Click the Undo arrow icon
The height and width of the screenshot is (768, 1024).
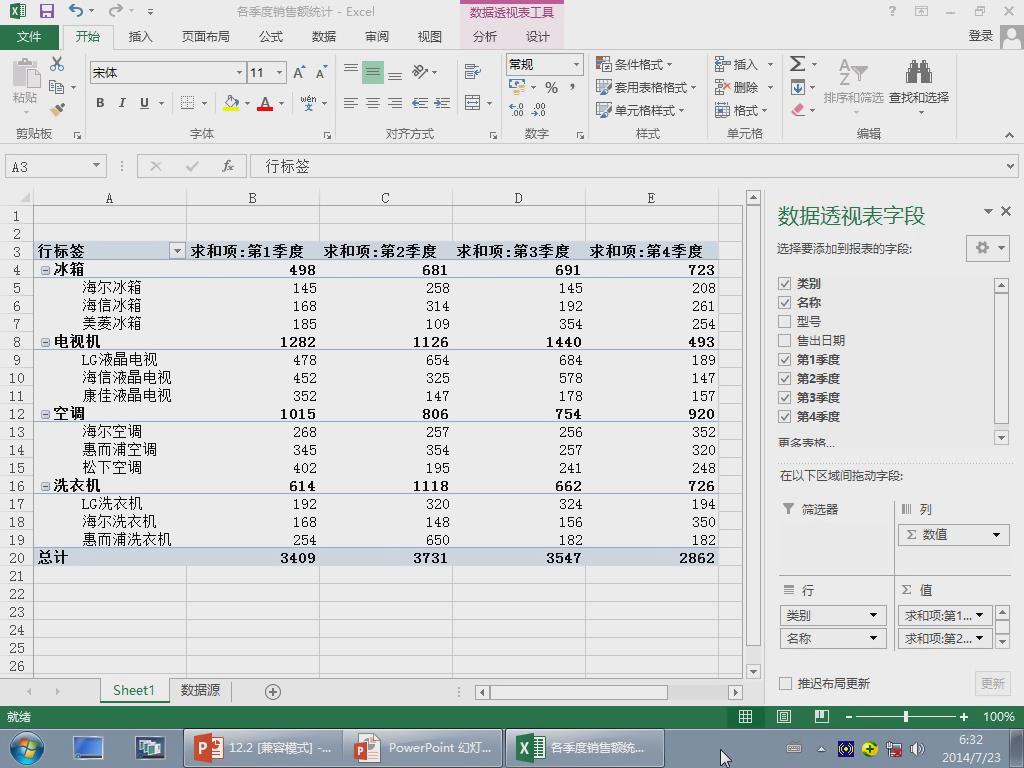(76, 10)
